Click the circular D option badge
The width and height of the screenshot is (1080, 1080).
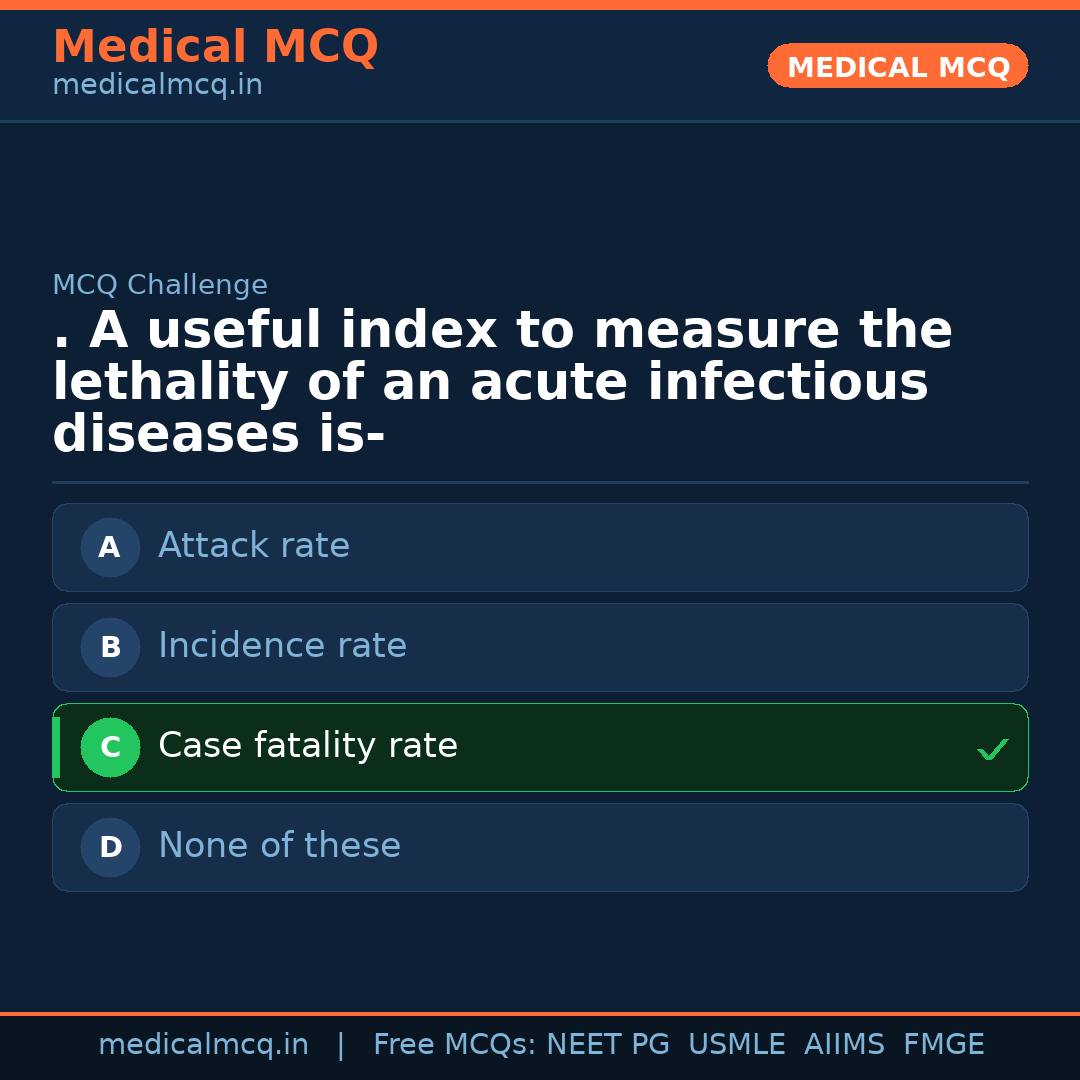(110, 847)
